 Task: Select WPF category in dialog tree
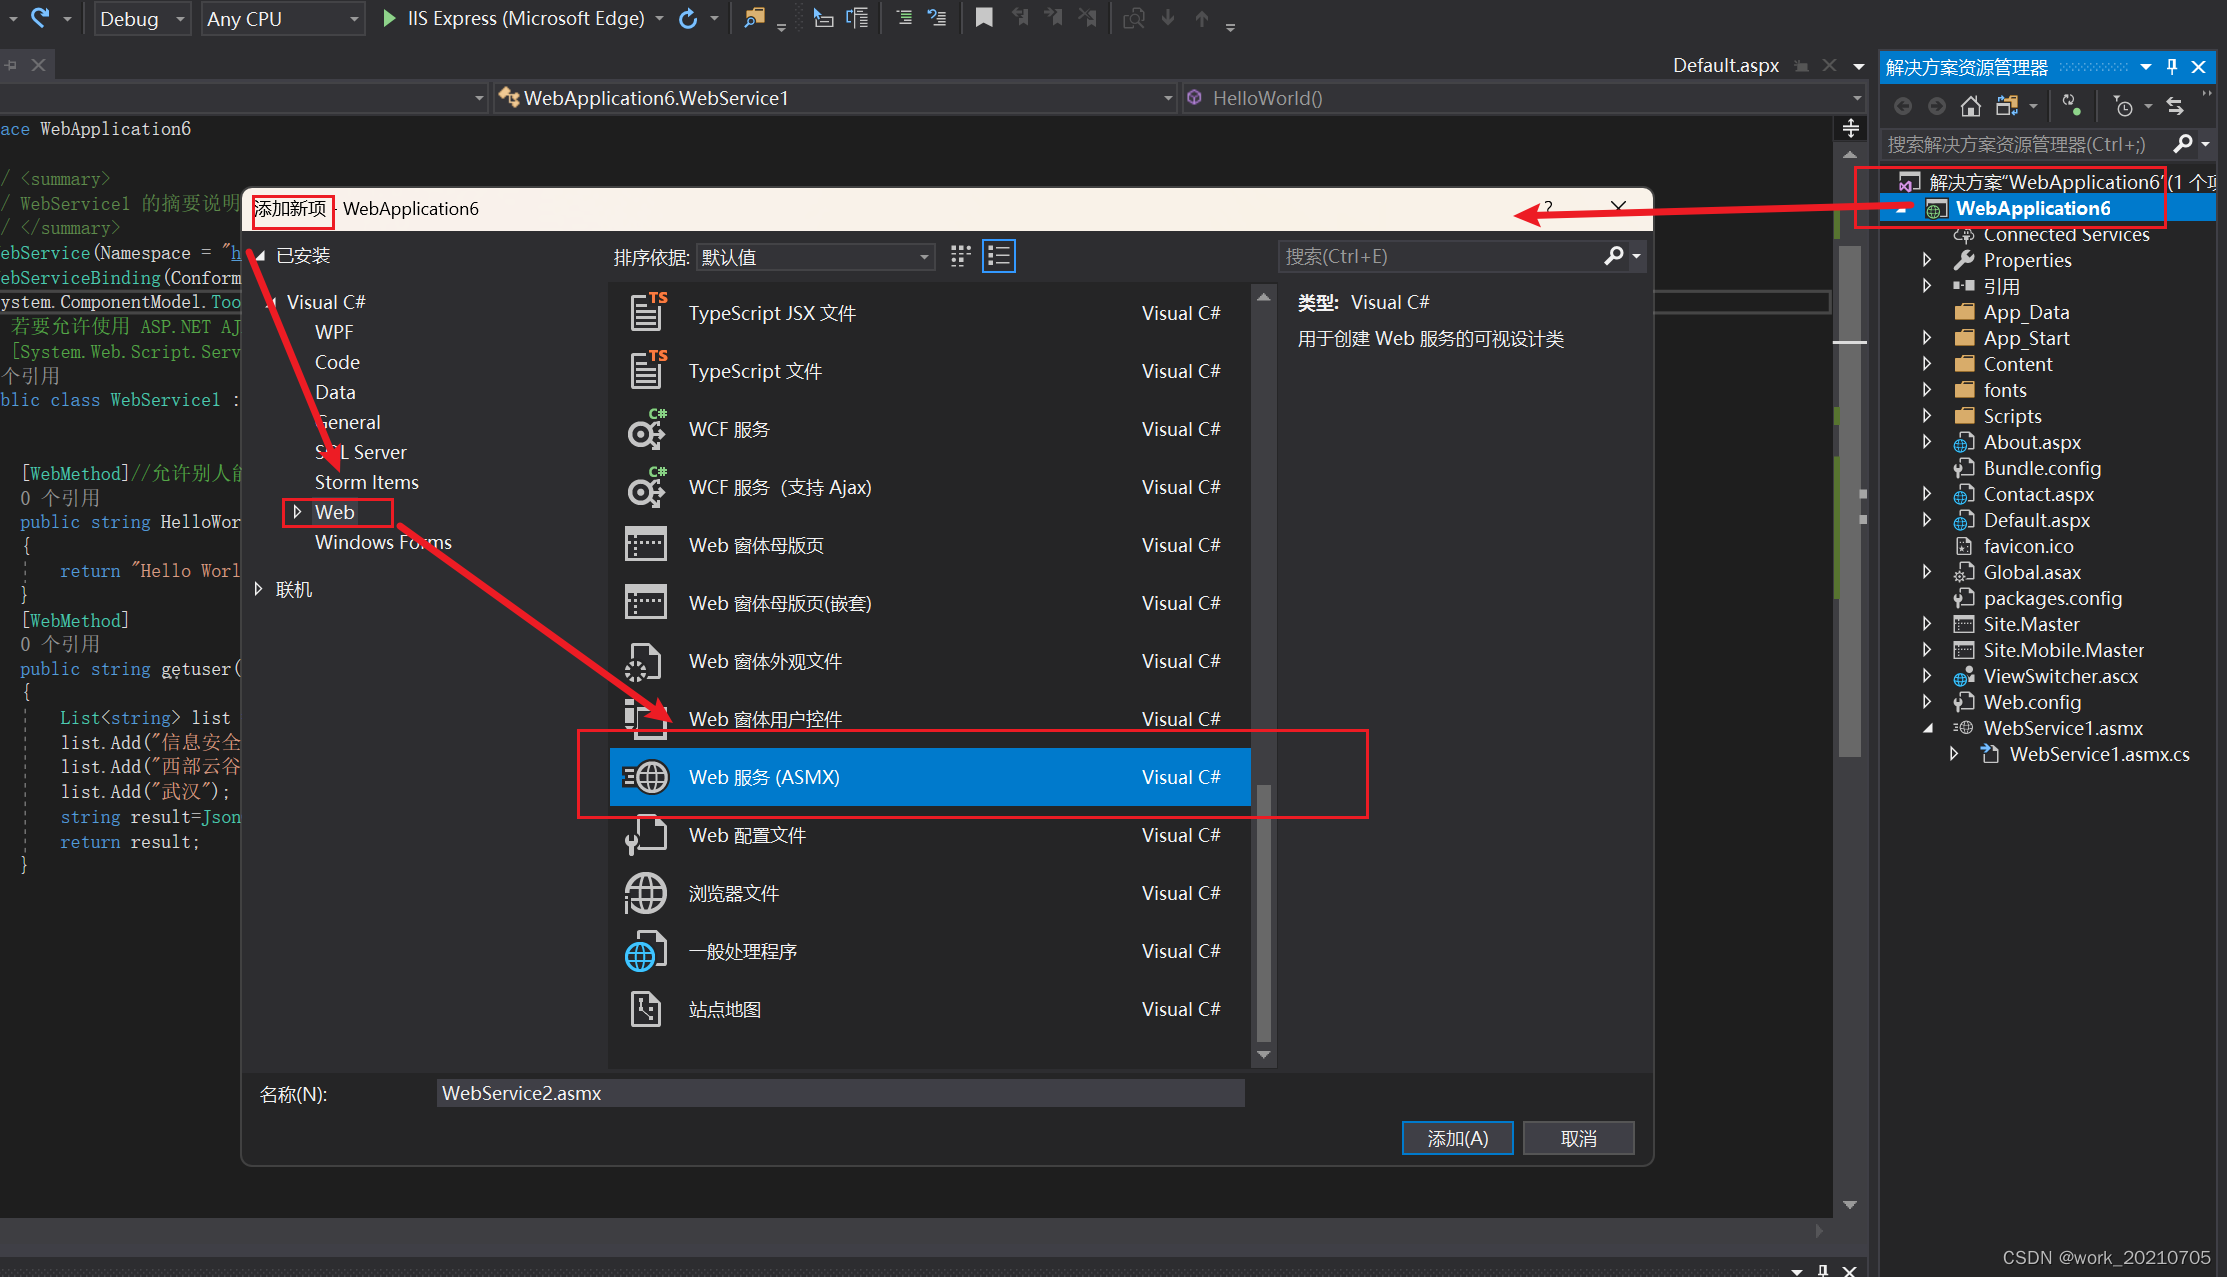[x=334, y=332]
